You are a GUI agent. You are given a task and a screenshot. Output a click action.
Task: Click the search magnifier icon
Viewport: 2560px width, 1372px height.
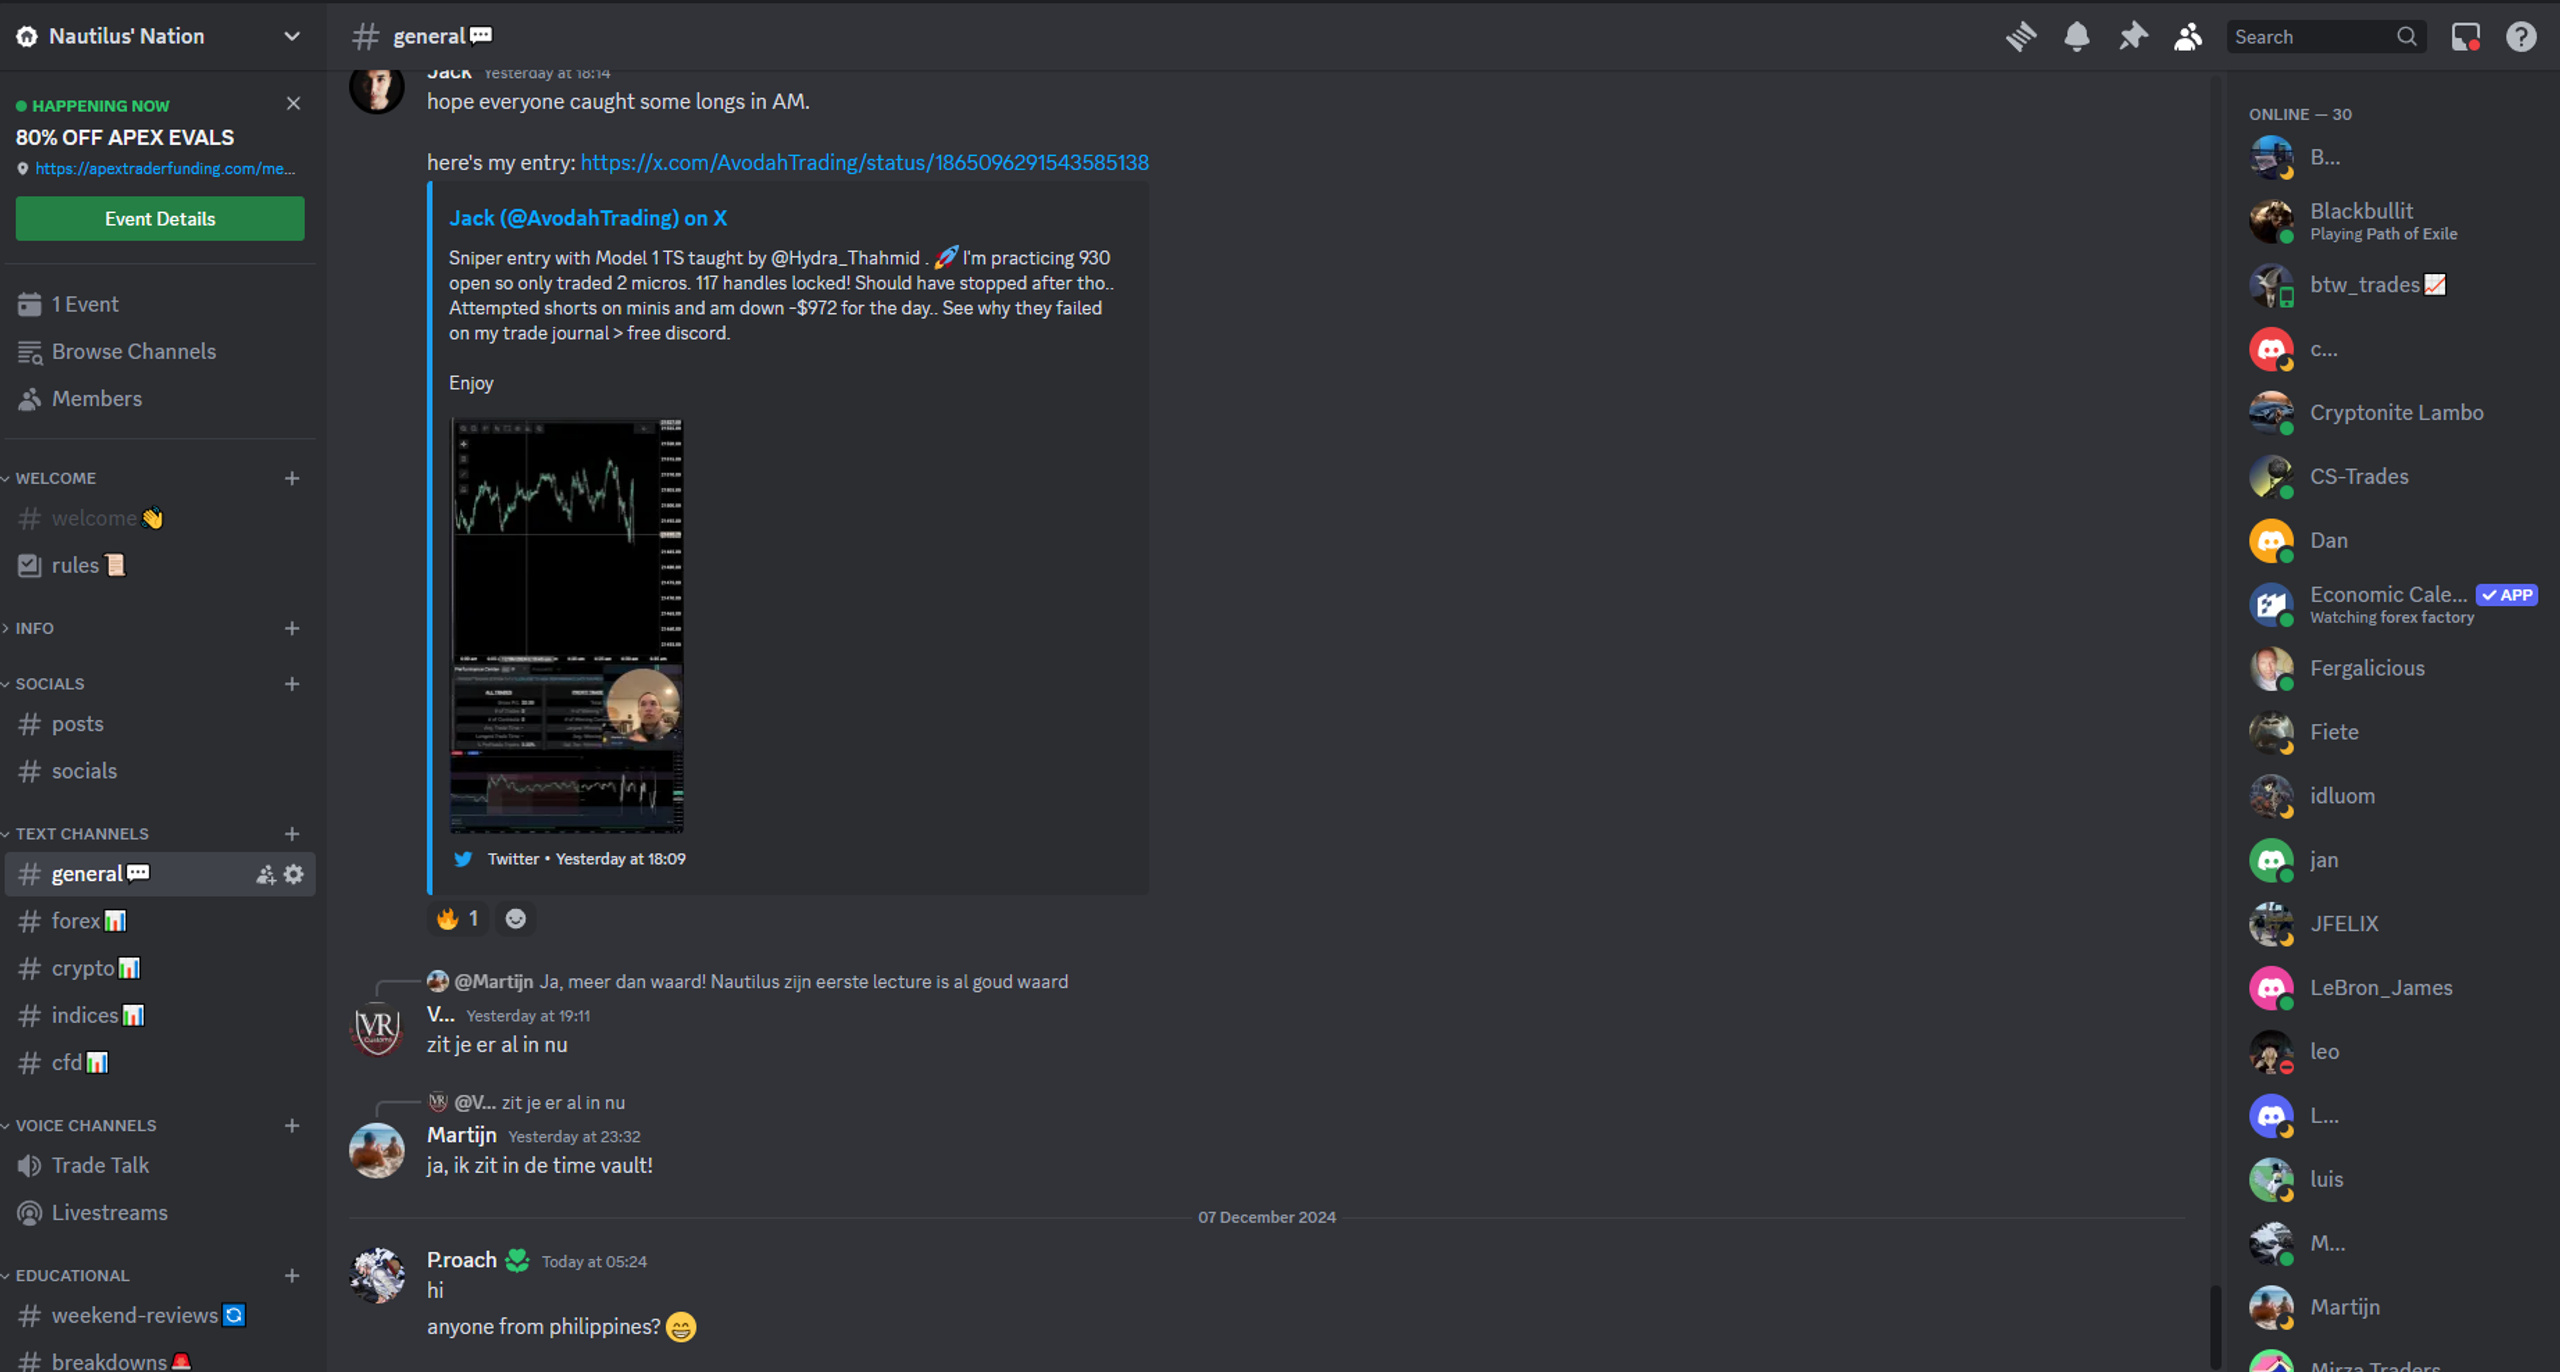(x=2407, y=37)
